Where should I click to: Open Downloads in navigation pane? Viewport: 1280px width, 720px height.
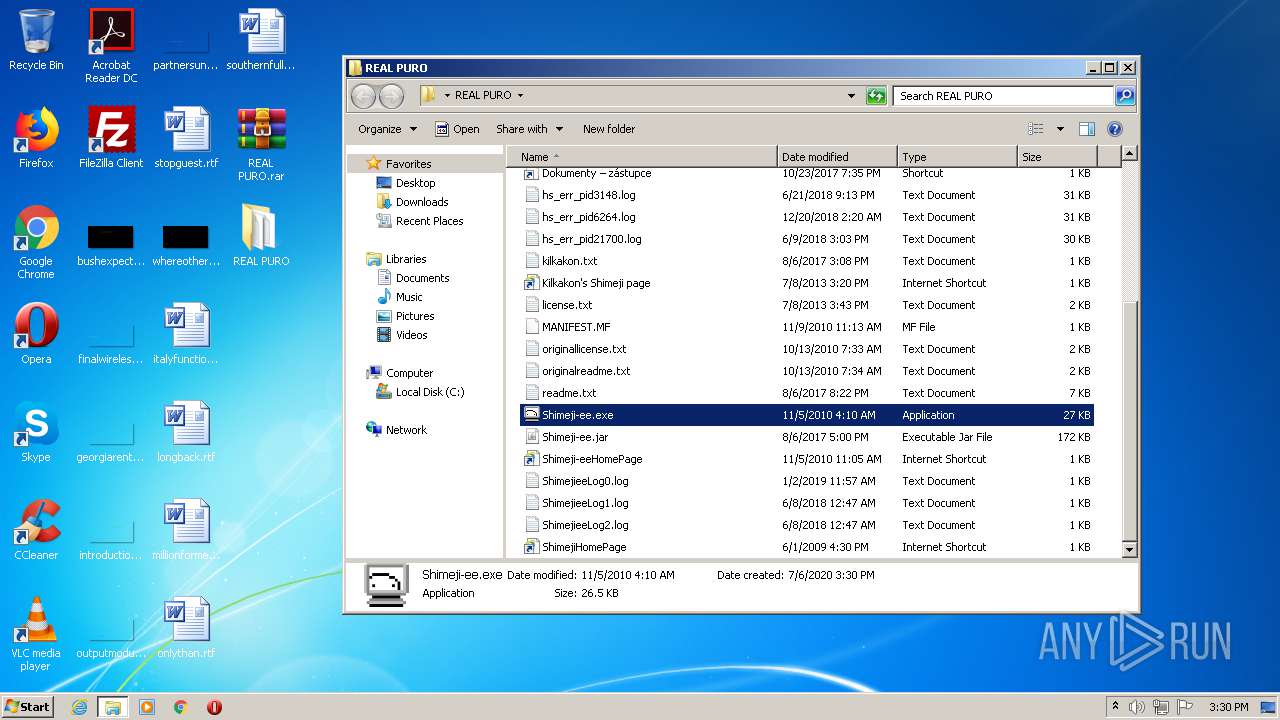point(421,202)
